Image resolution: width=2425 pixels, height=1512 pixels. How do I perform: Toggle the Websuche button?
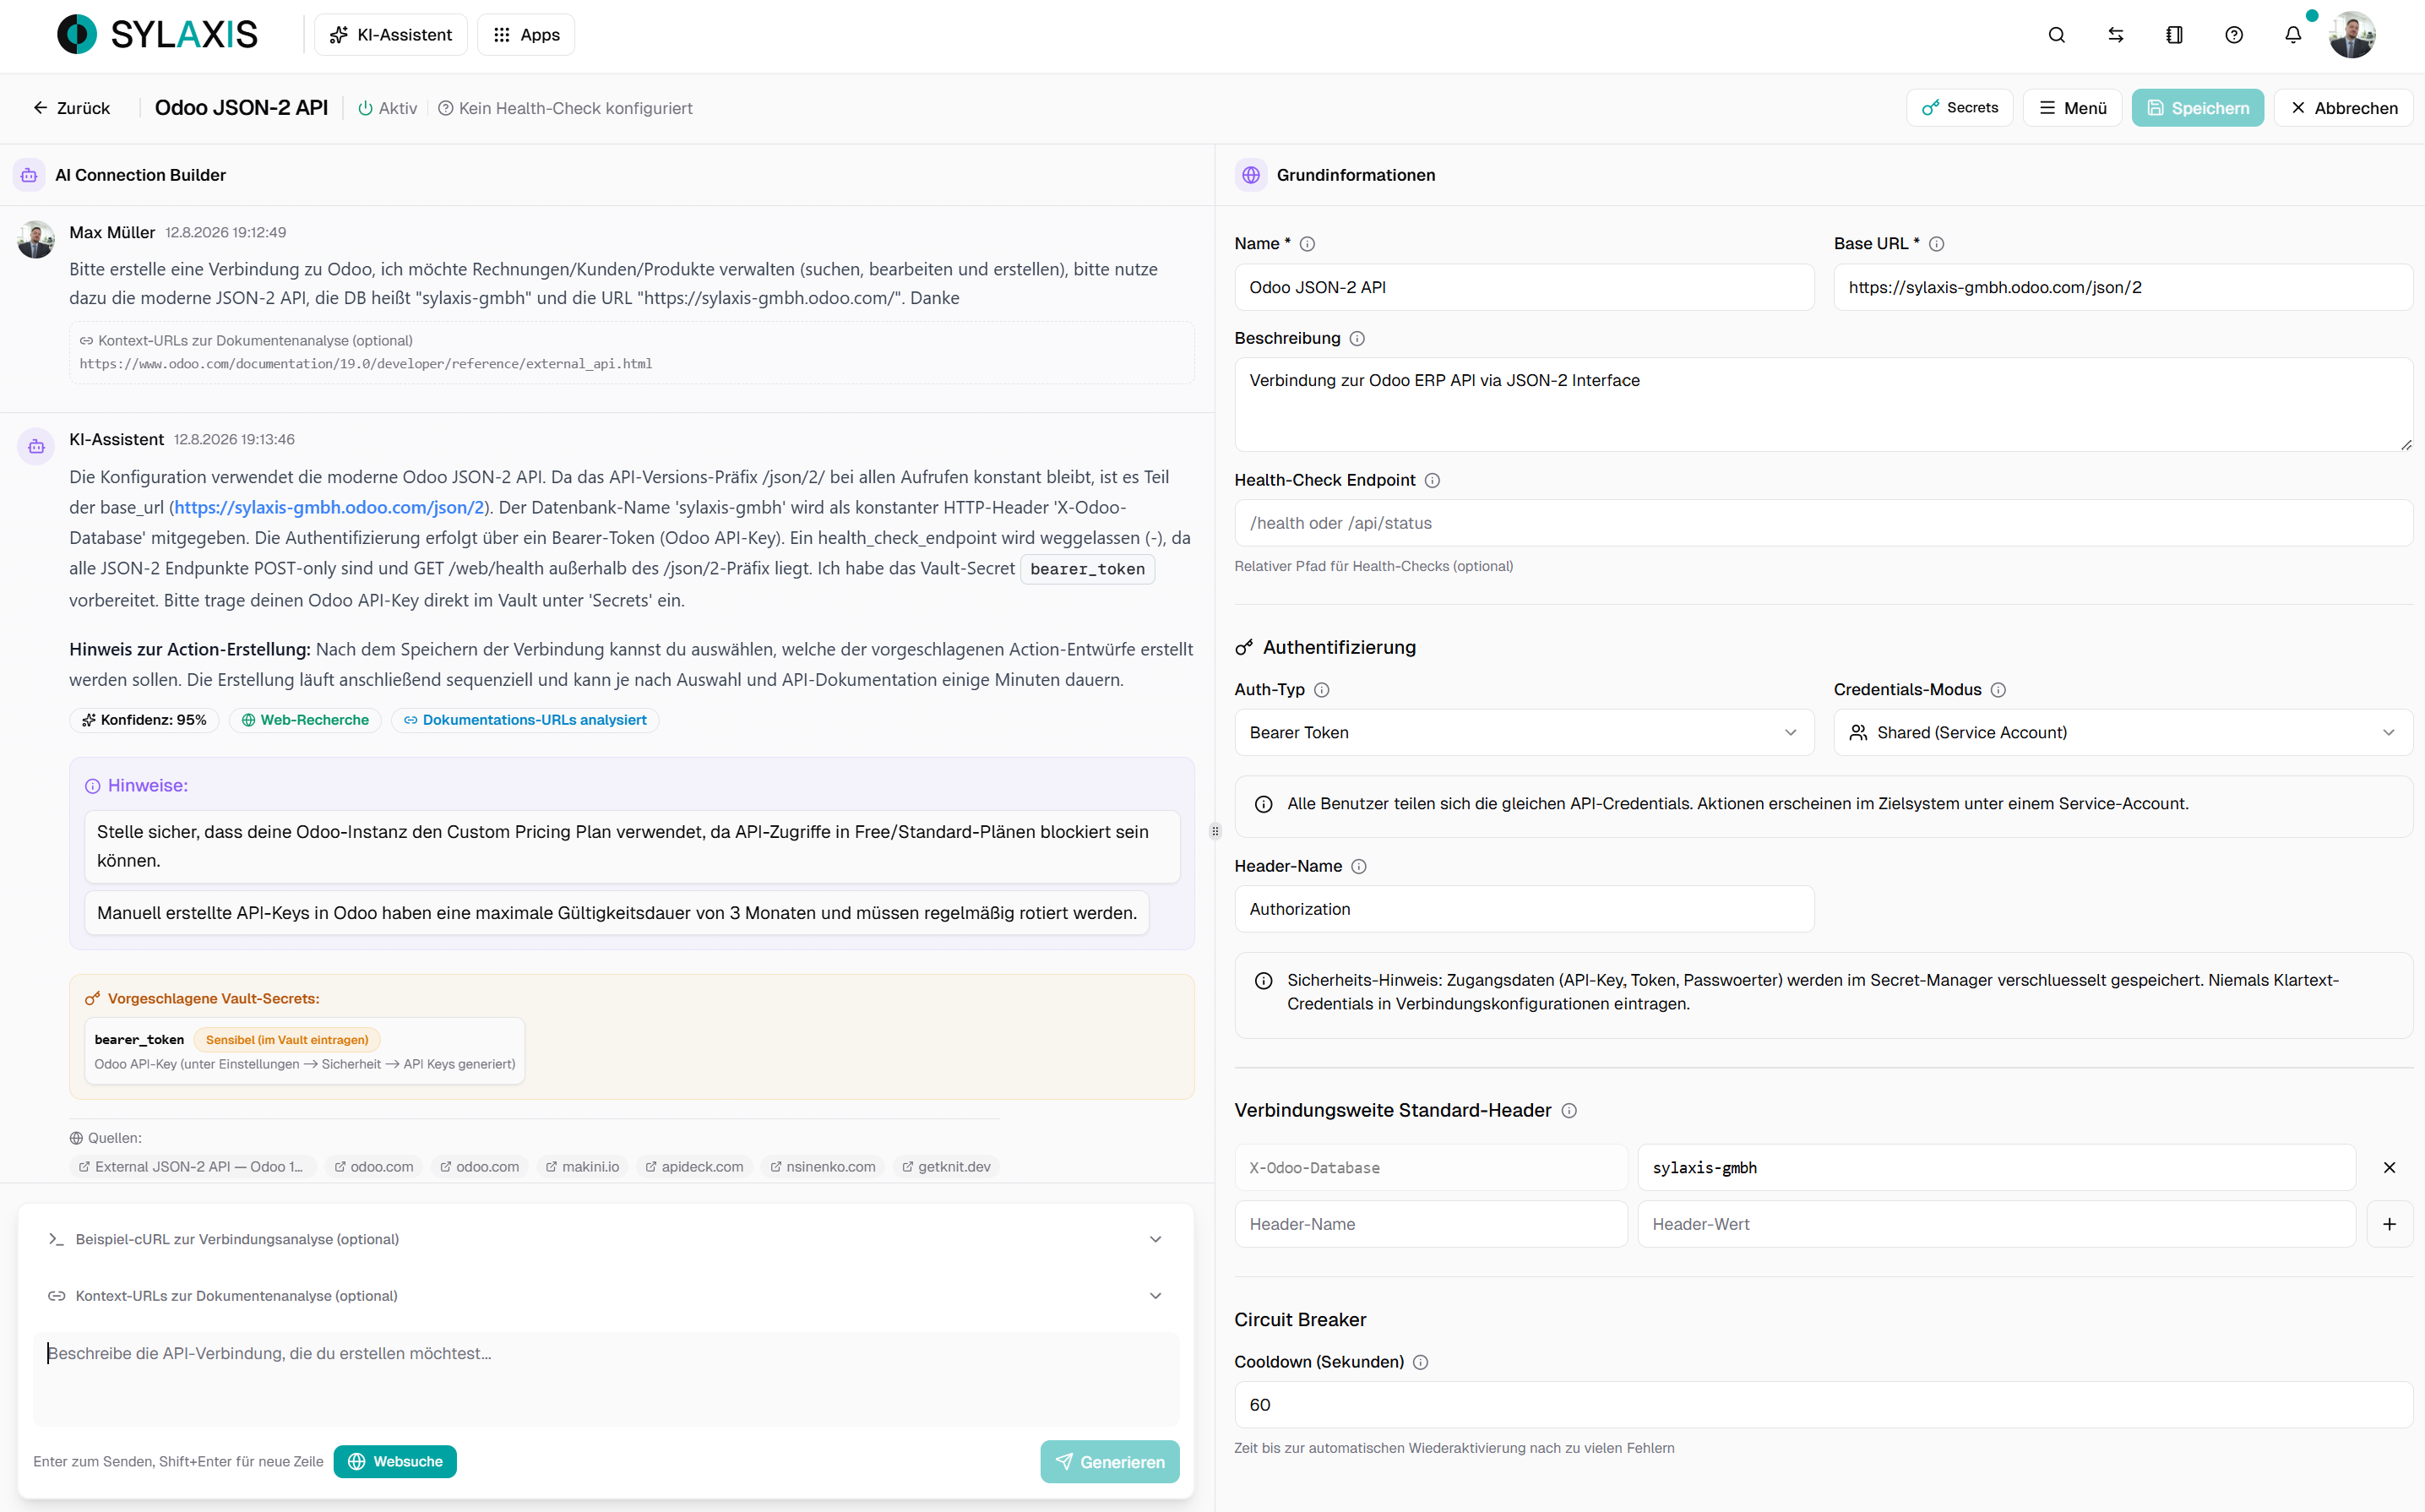[x=395, y=1462]
